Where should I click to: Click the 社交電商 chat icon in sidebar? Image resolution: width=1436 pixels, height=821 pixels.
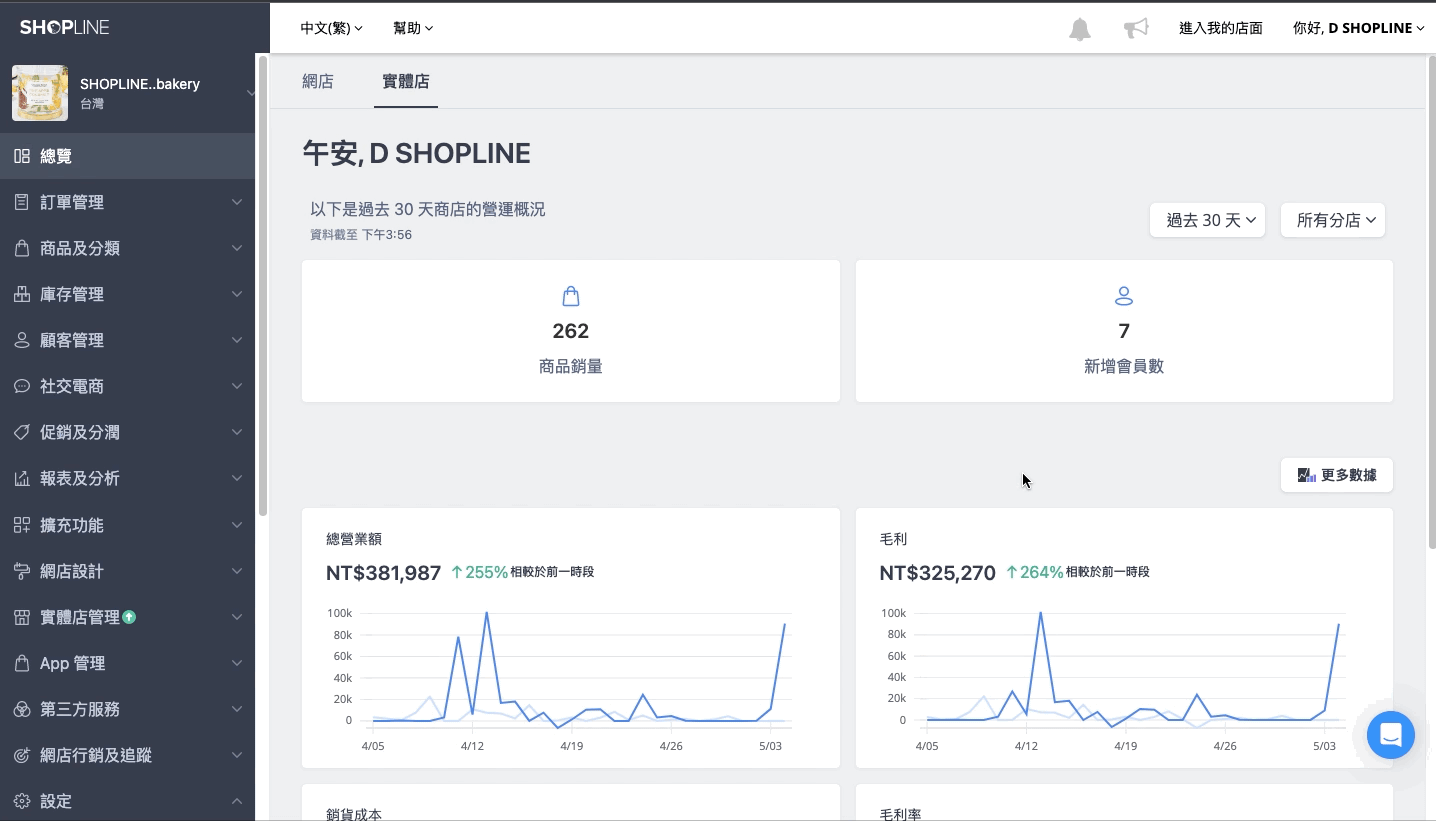22,386
